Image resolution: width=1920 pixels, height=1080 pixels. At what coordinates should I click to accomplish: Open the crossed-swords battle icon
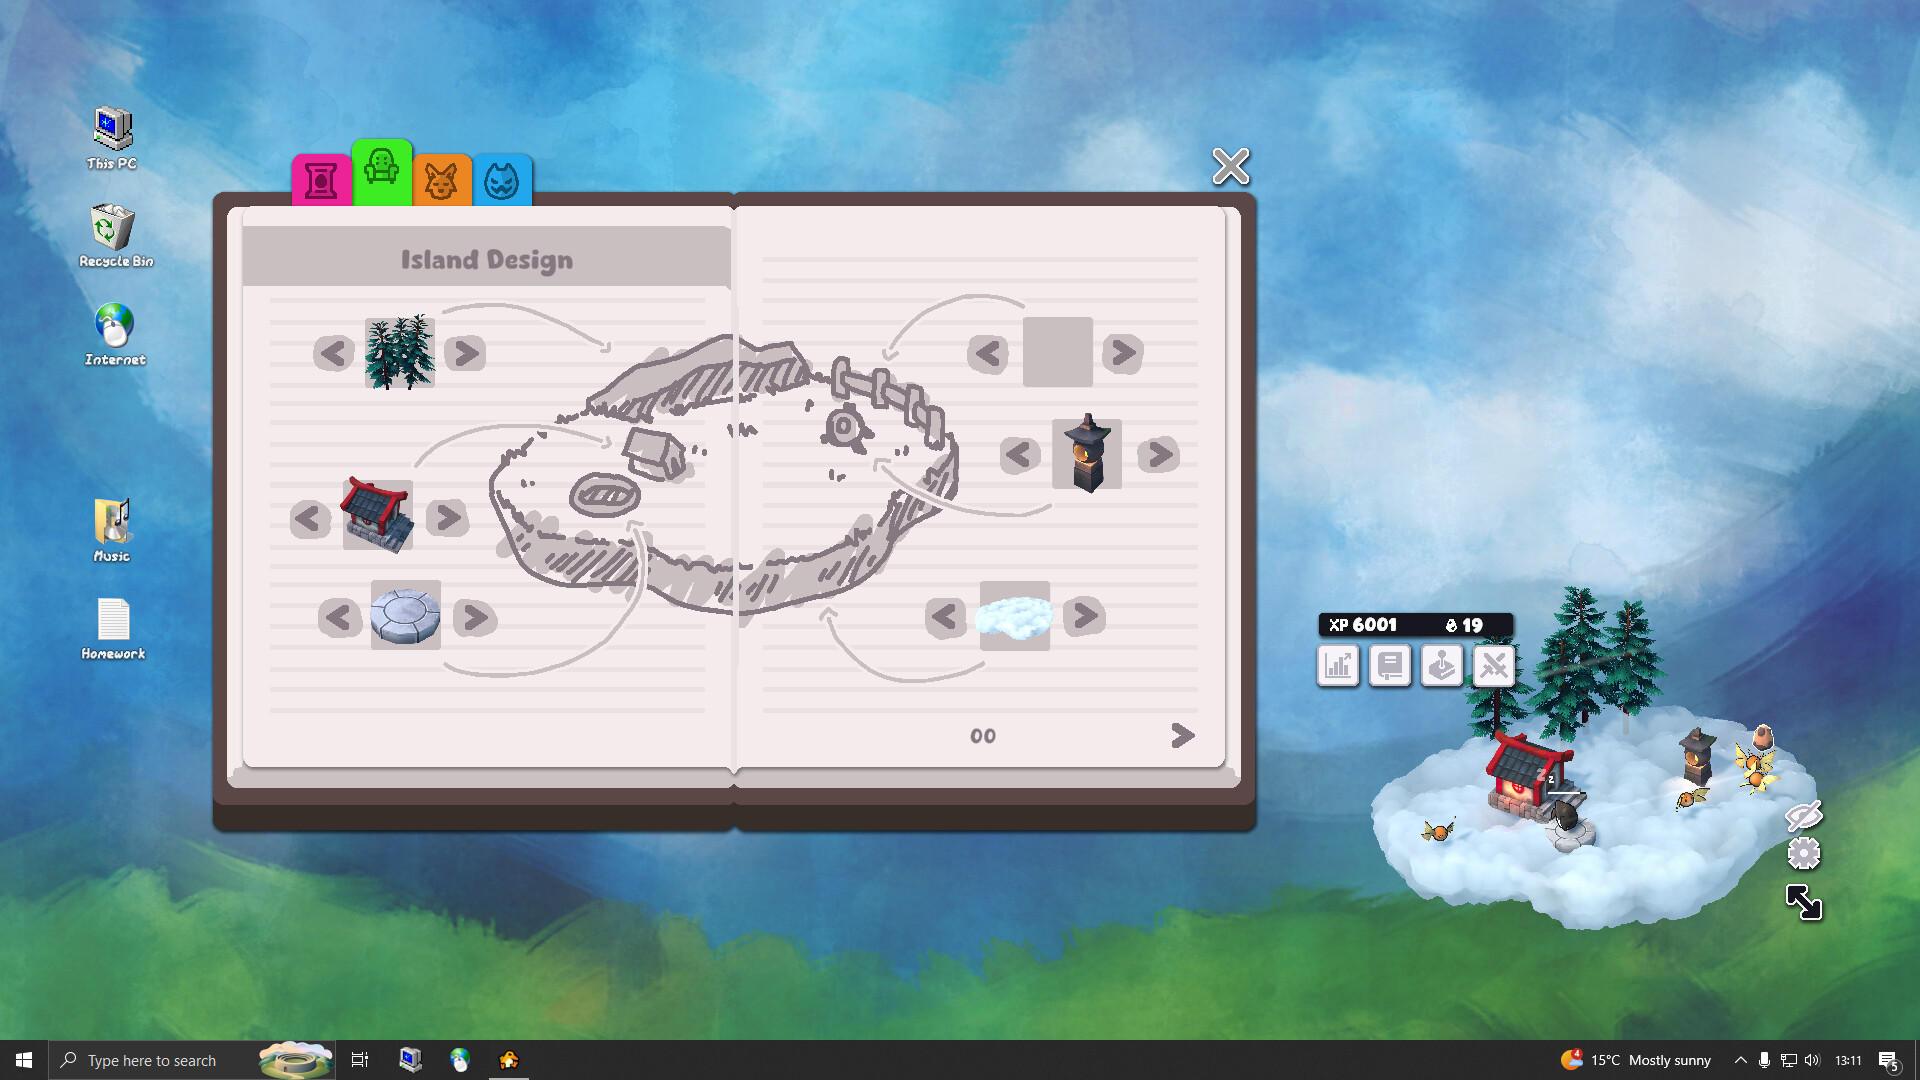1493,666
